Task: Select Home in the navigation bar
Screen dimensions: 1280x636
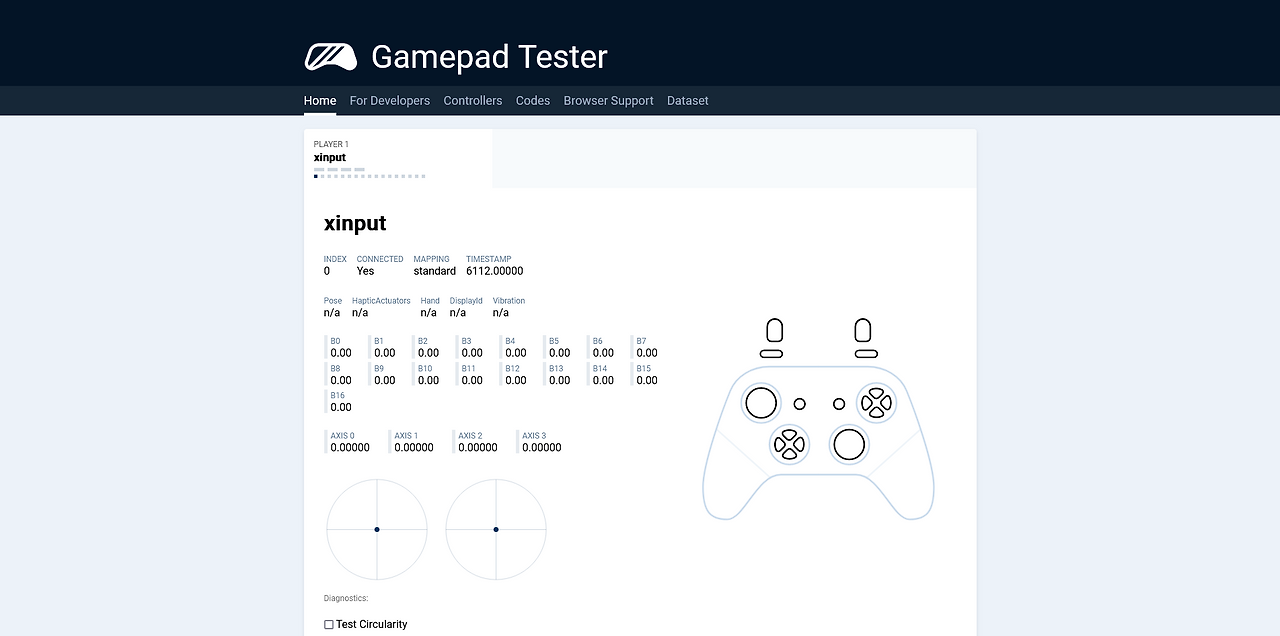Action: 319,100
